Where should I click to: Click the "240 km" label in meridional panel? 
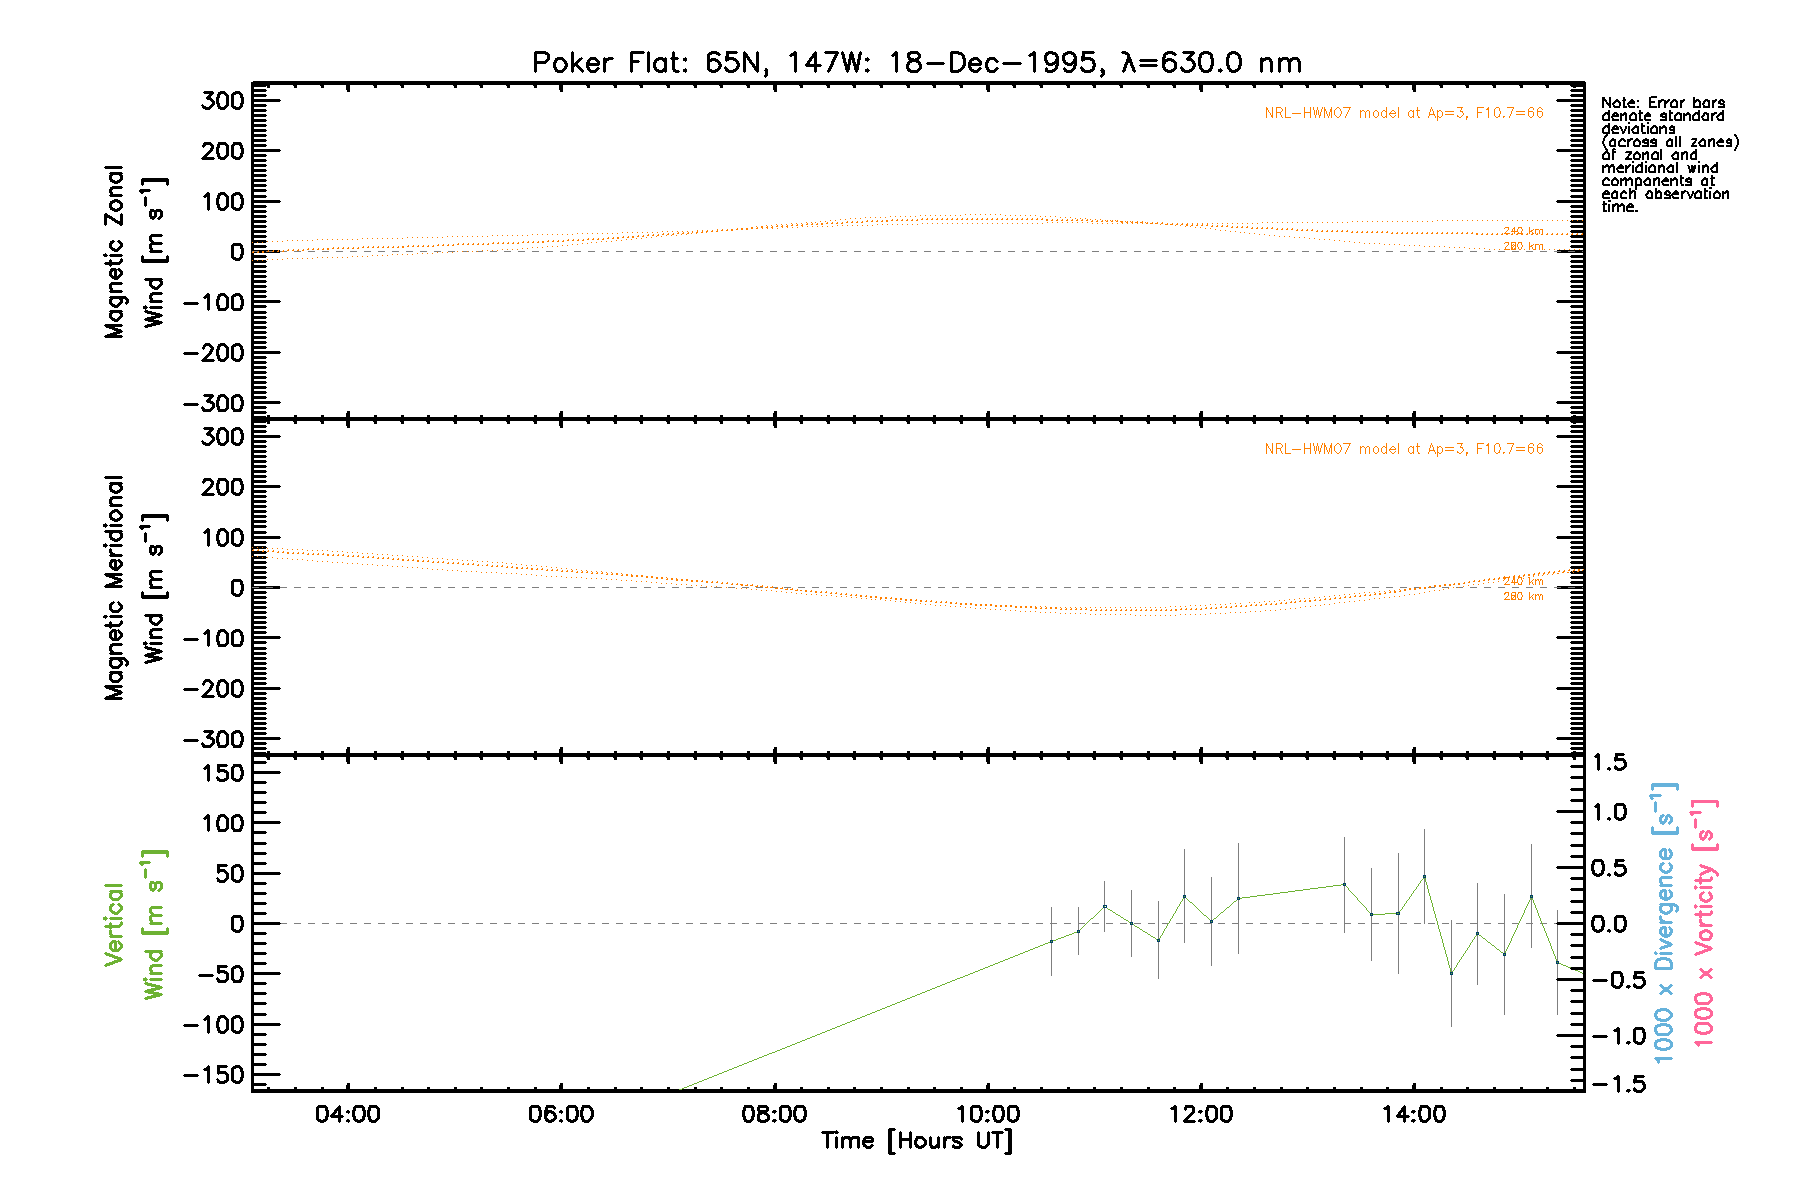1523,581
